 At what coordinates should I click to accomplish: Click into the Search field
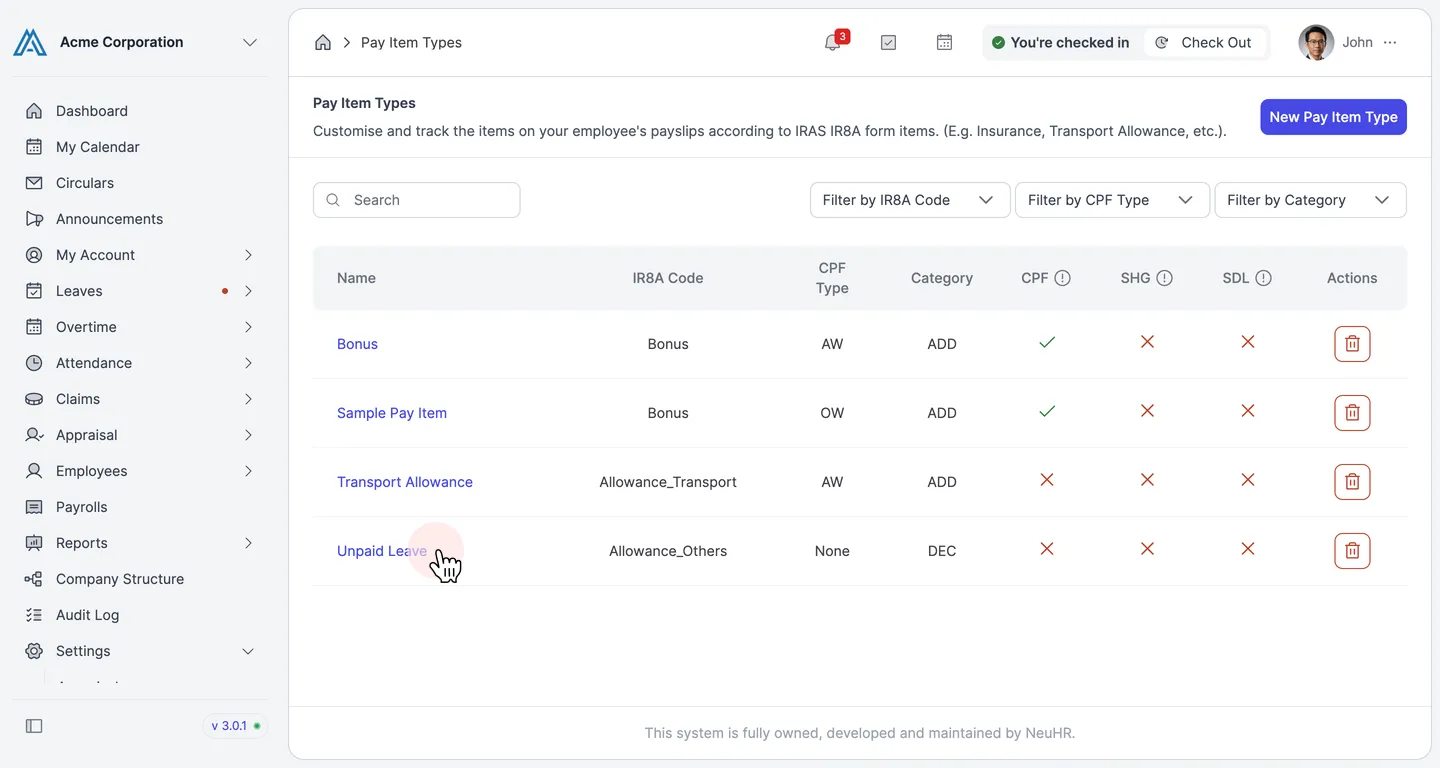[417, 200]
